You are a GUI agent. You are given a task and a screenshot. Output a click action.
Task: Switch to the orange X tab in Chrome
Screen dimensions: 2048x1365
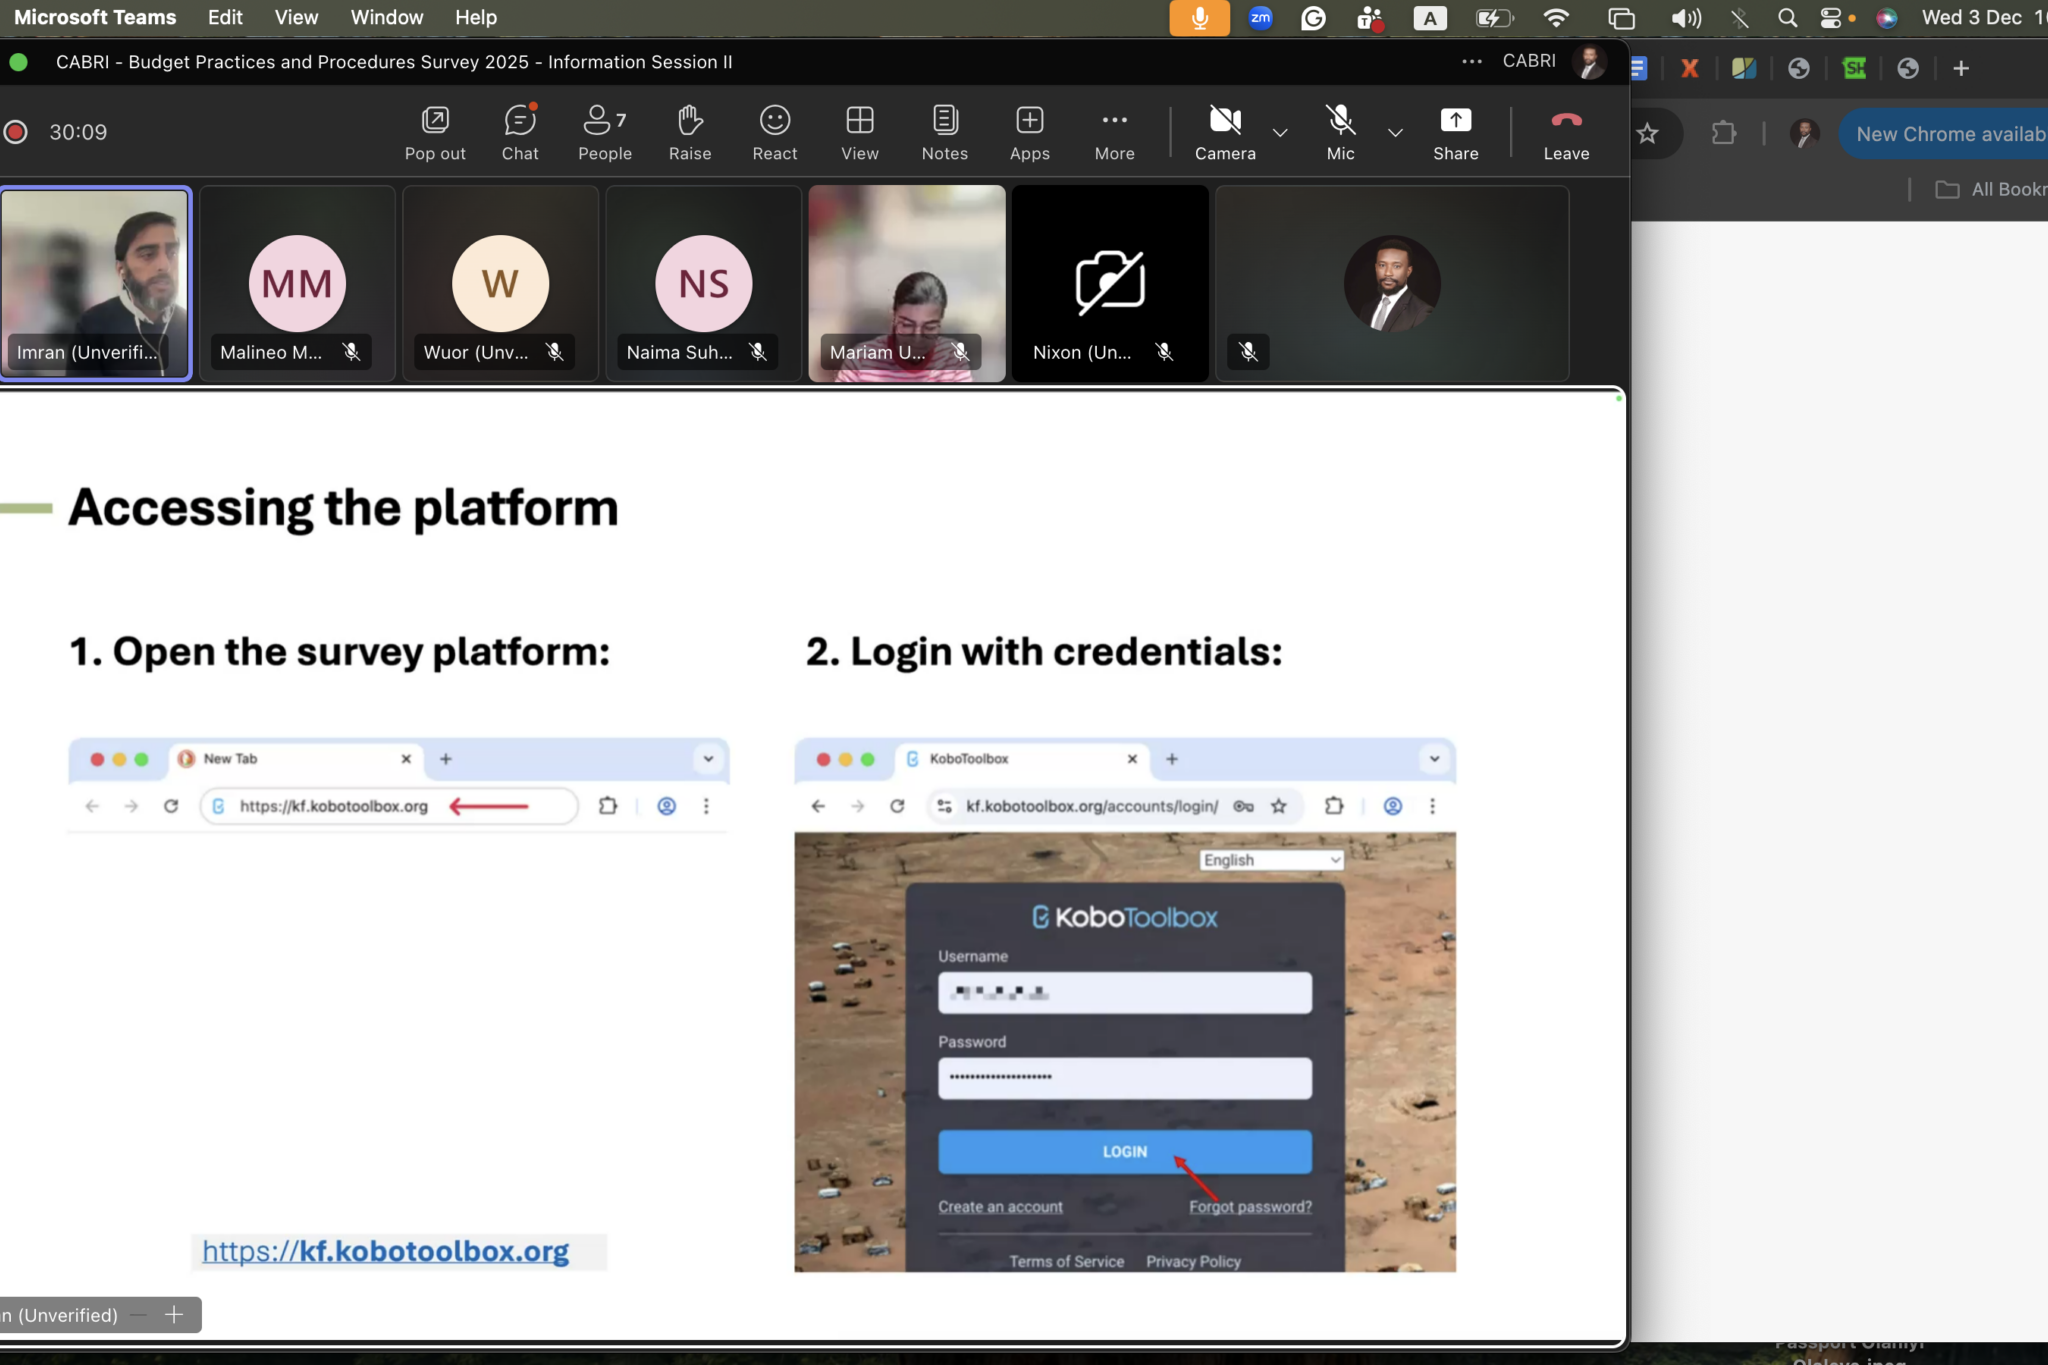coord(1690,68)
